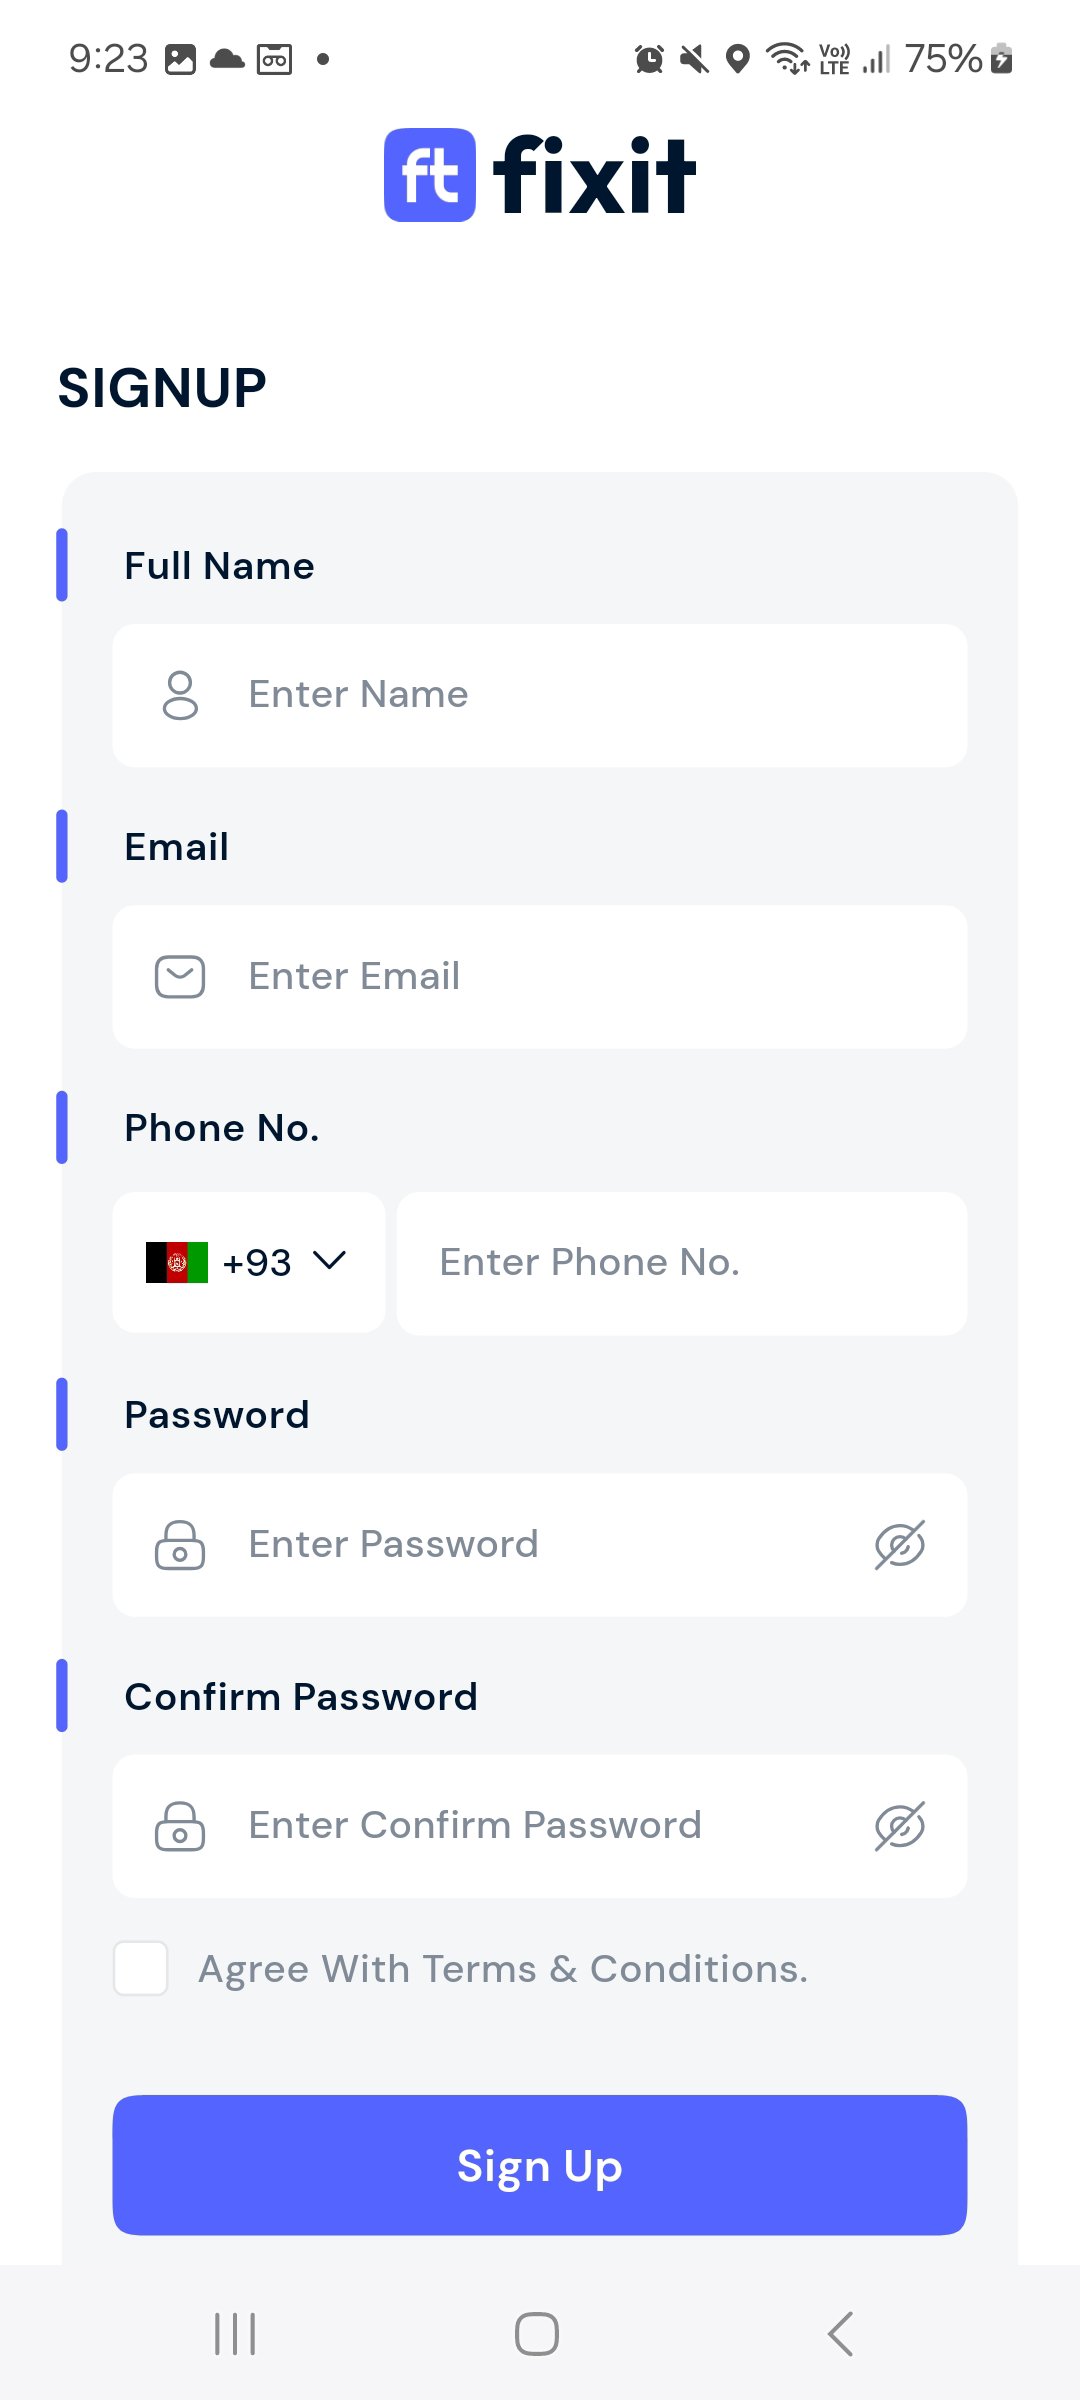Image resolution: width=1080 pixels, height=2400 pixels.
Task: Check the Agree With Terms checkbox
Action: pos(141,1968)
